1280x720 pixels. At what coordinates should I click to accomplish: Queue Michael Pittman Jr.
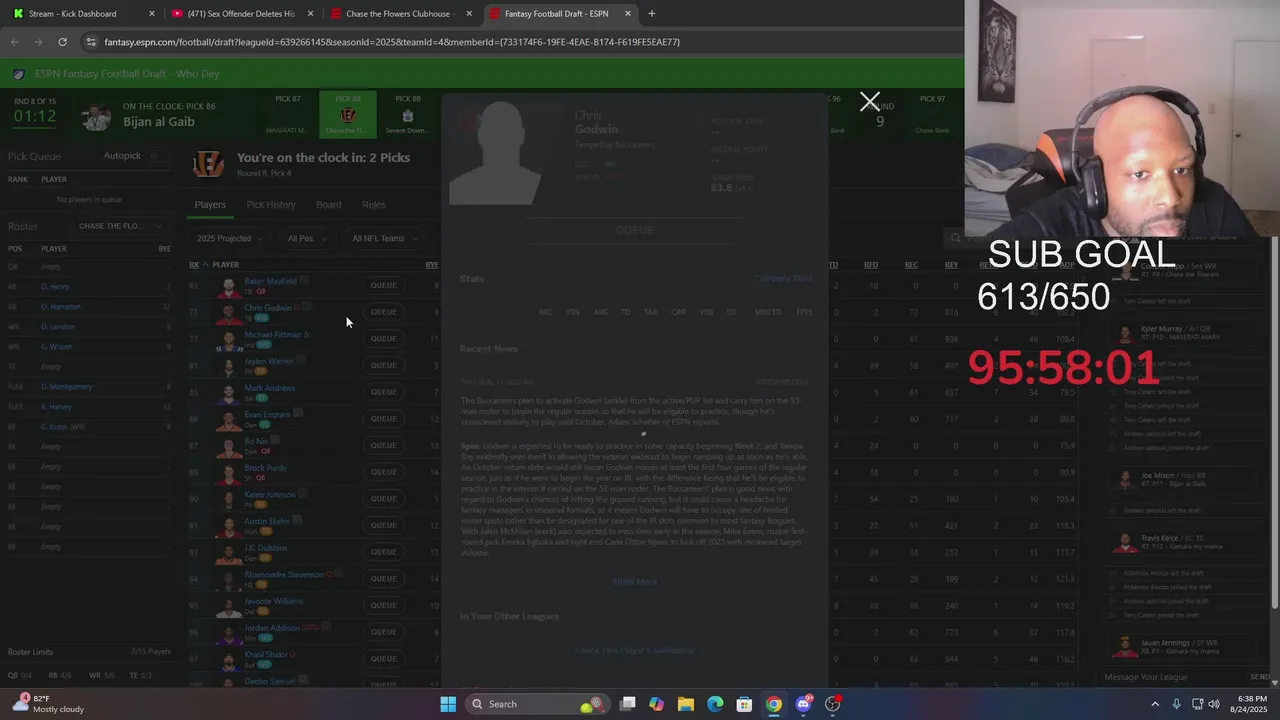[x=384, y=339]
